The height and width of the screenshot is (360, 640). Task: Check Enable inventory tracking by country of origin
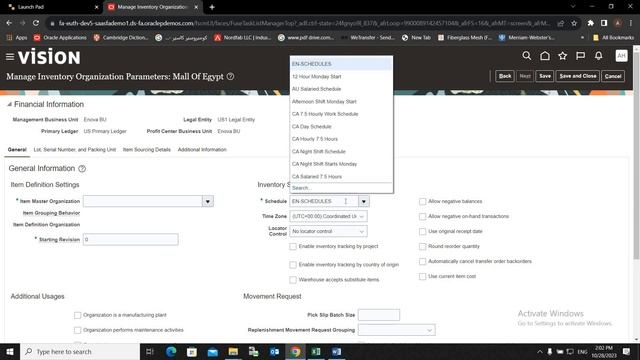coord(293,265)
